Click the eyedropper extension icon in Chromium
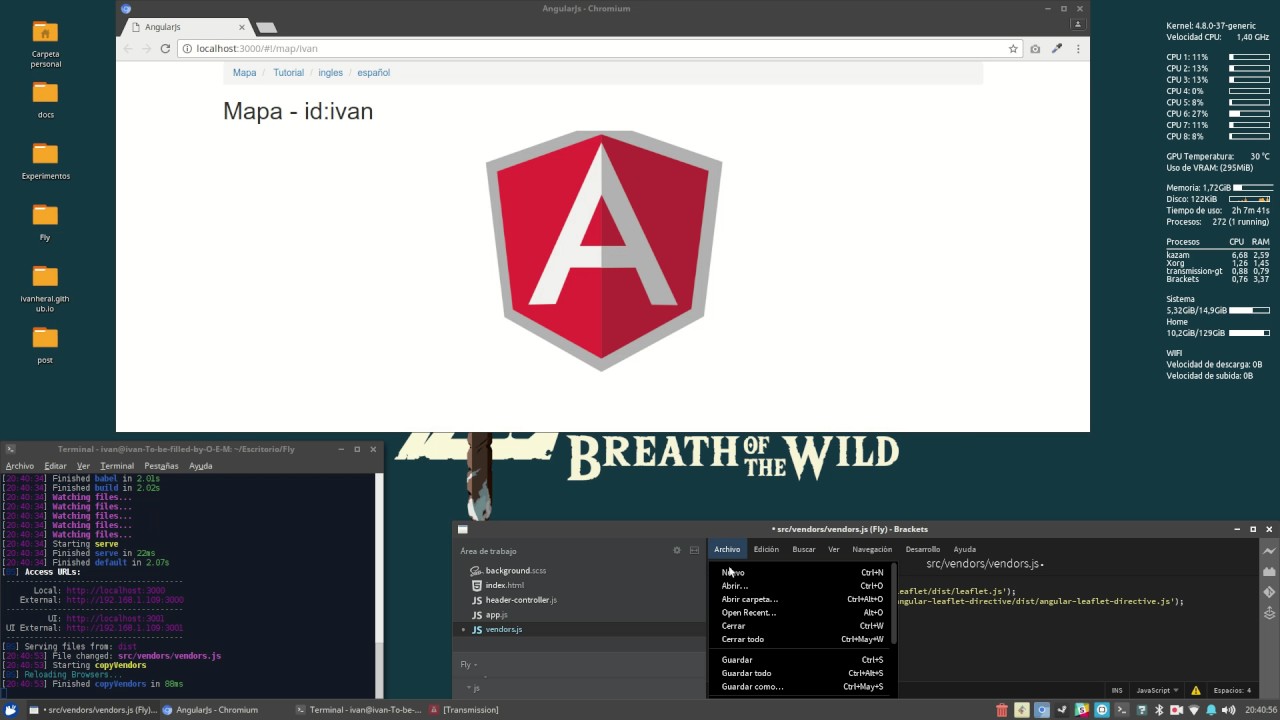 click(1056, 48)
